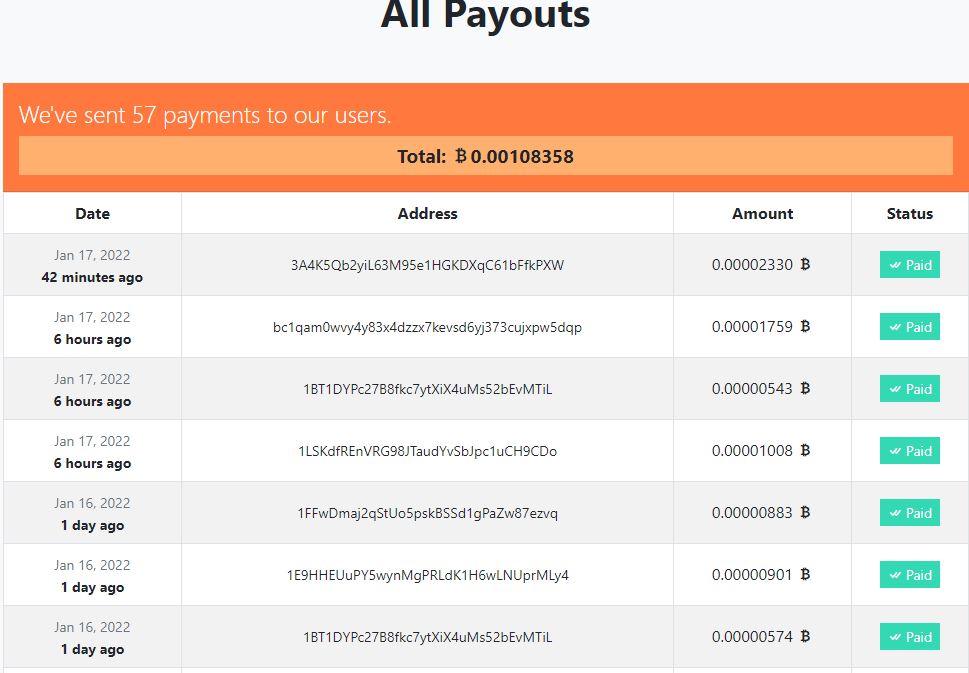Click the Paid badge for 0.00000883 payout
Image resolution: width=969 pixels, height=673 pixels.
tap(910, 512)
